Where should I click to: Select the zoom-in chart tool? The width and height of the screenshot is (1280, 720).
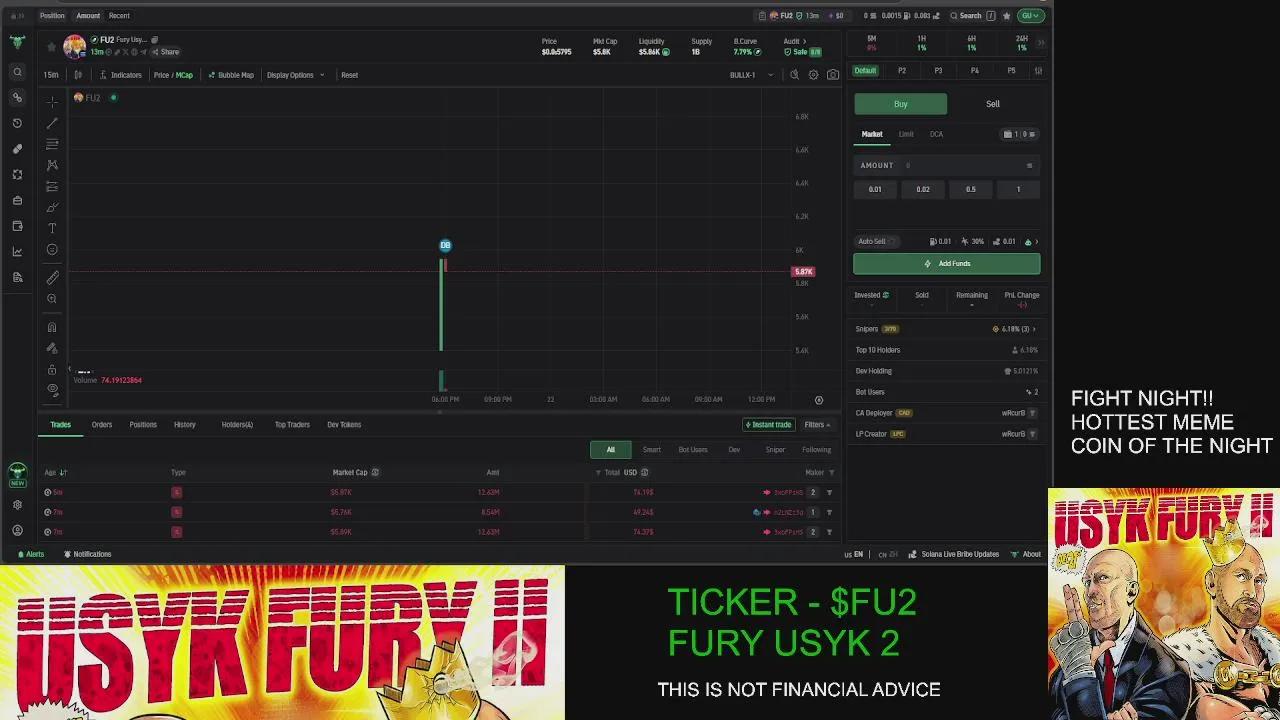[x=52, y=299]
